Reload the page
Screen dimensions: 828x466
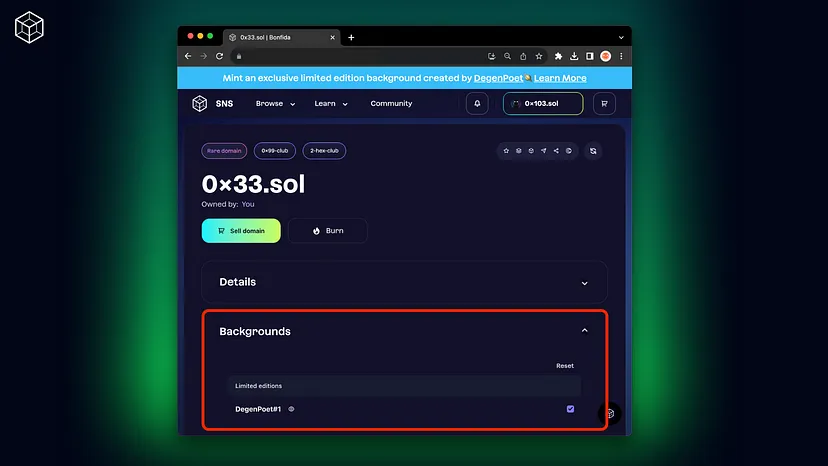tap(219, 56)
